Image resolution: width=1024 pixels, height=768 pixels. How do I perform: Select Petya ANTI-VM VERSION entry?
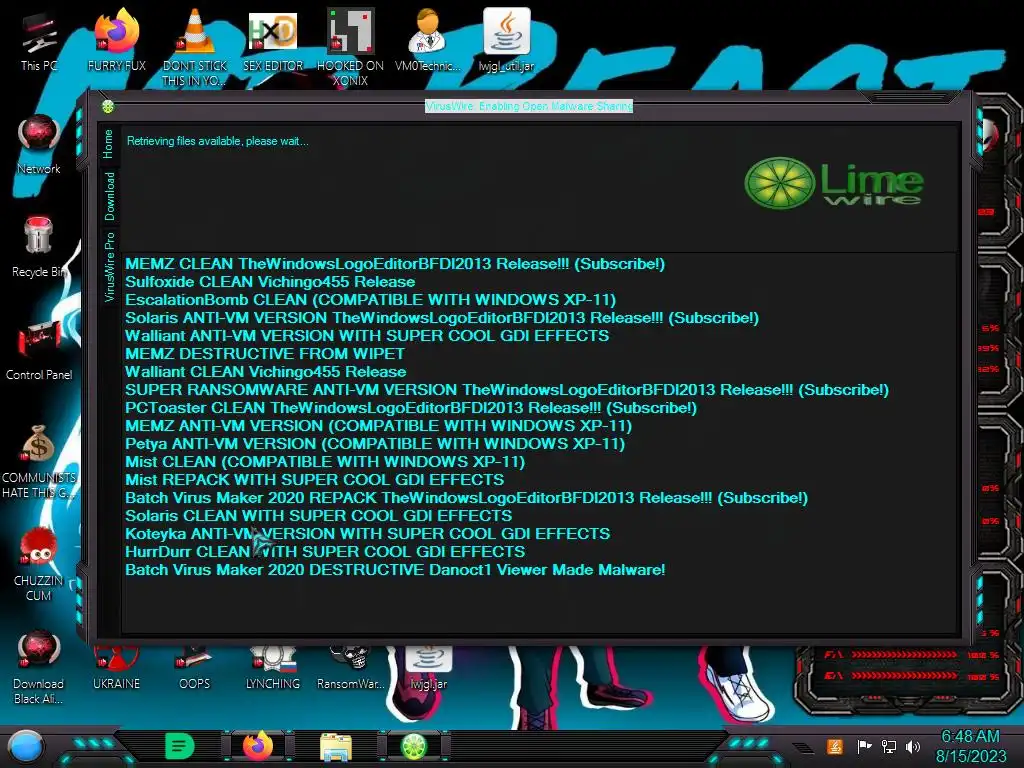(x=375, y=443)
